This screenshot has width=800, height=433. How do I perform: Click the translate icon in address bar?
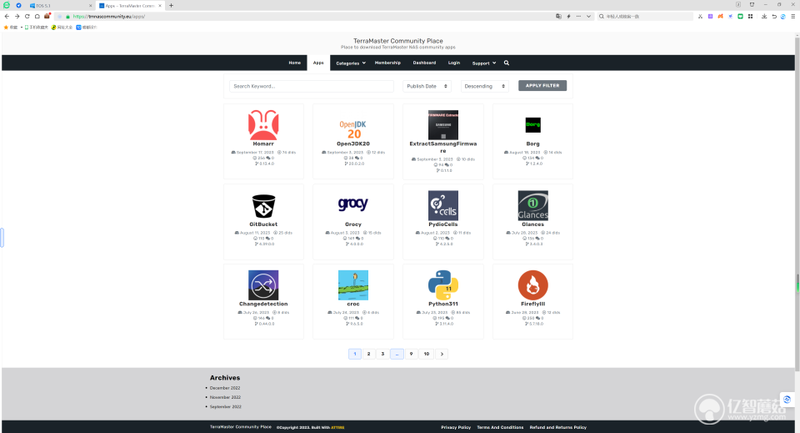pyautogui.click(x=559, y=16)
